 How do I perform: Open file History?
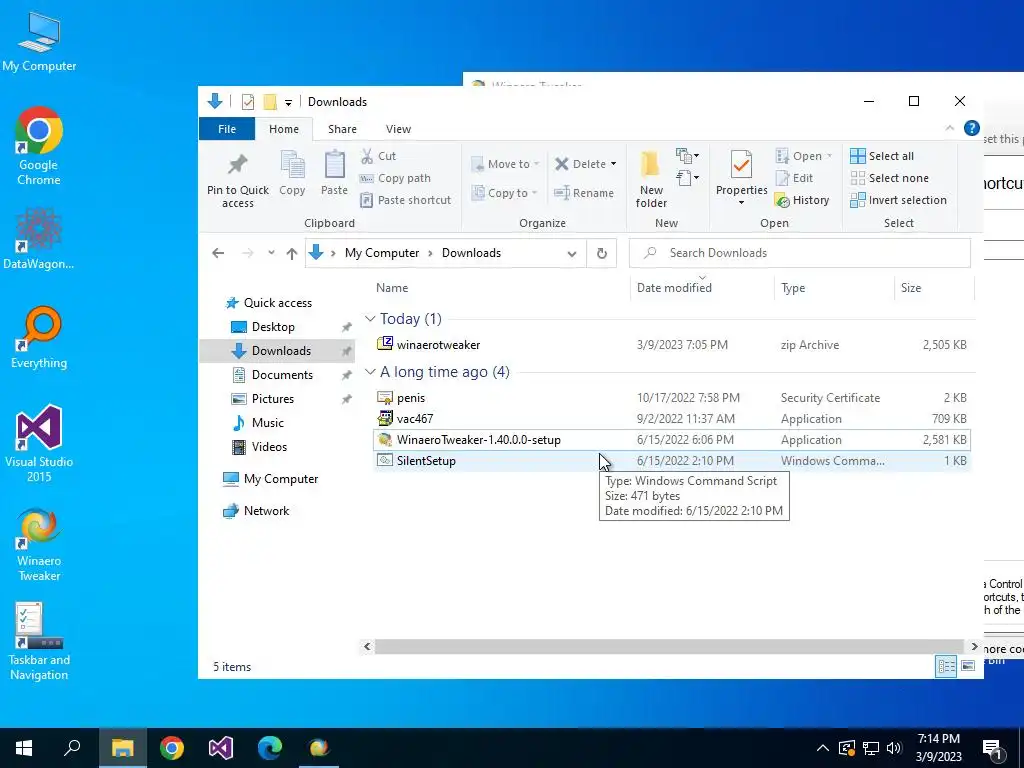(x=802, y=200)
